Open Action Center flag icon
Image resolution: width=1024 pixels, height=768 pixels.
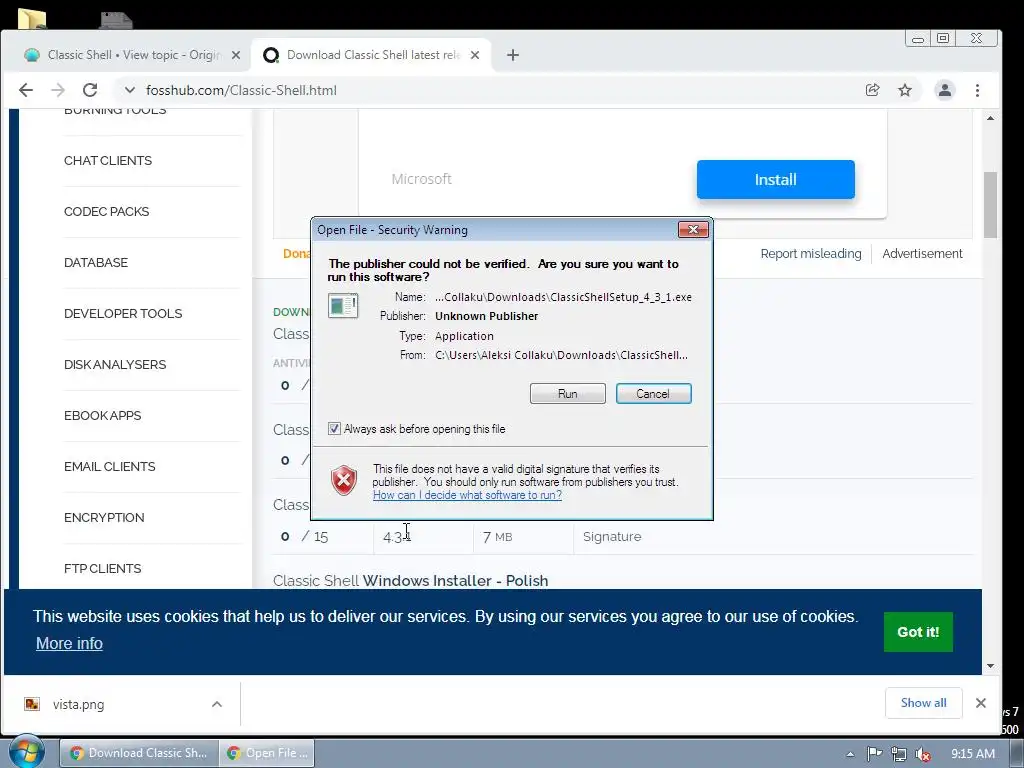pos(874,754)
